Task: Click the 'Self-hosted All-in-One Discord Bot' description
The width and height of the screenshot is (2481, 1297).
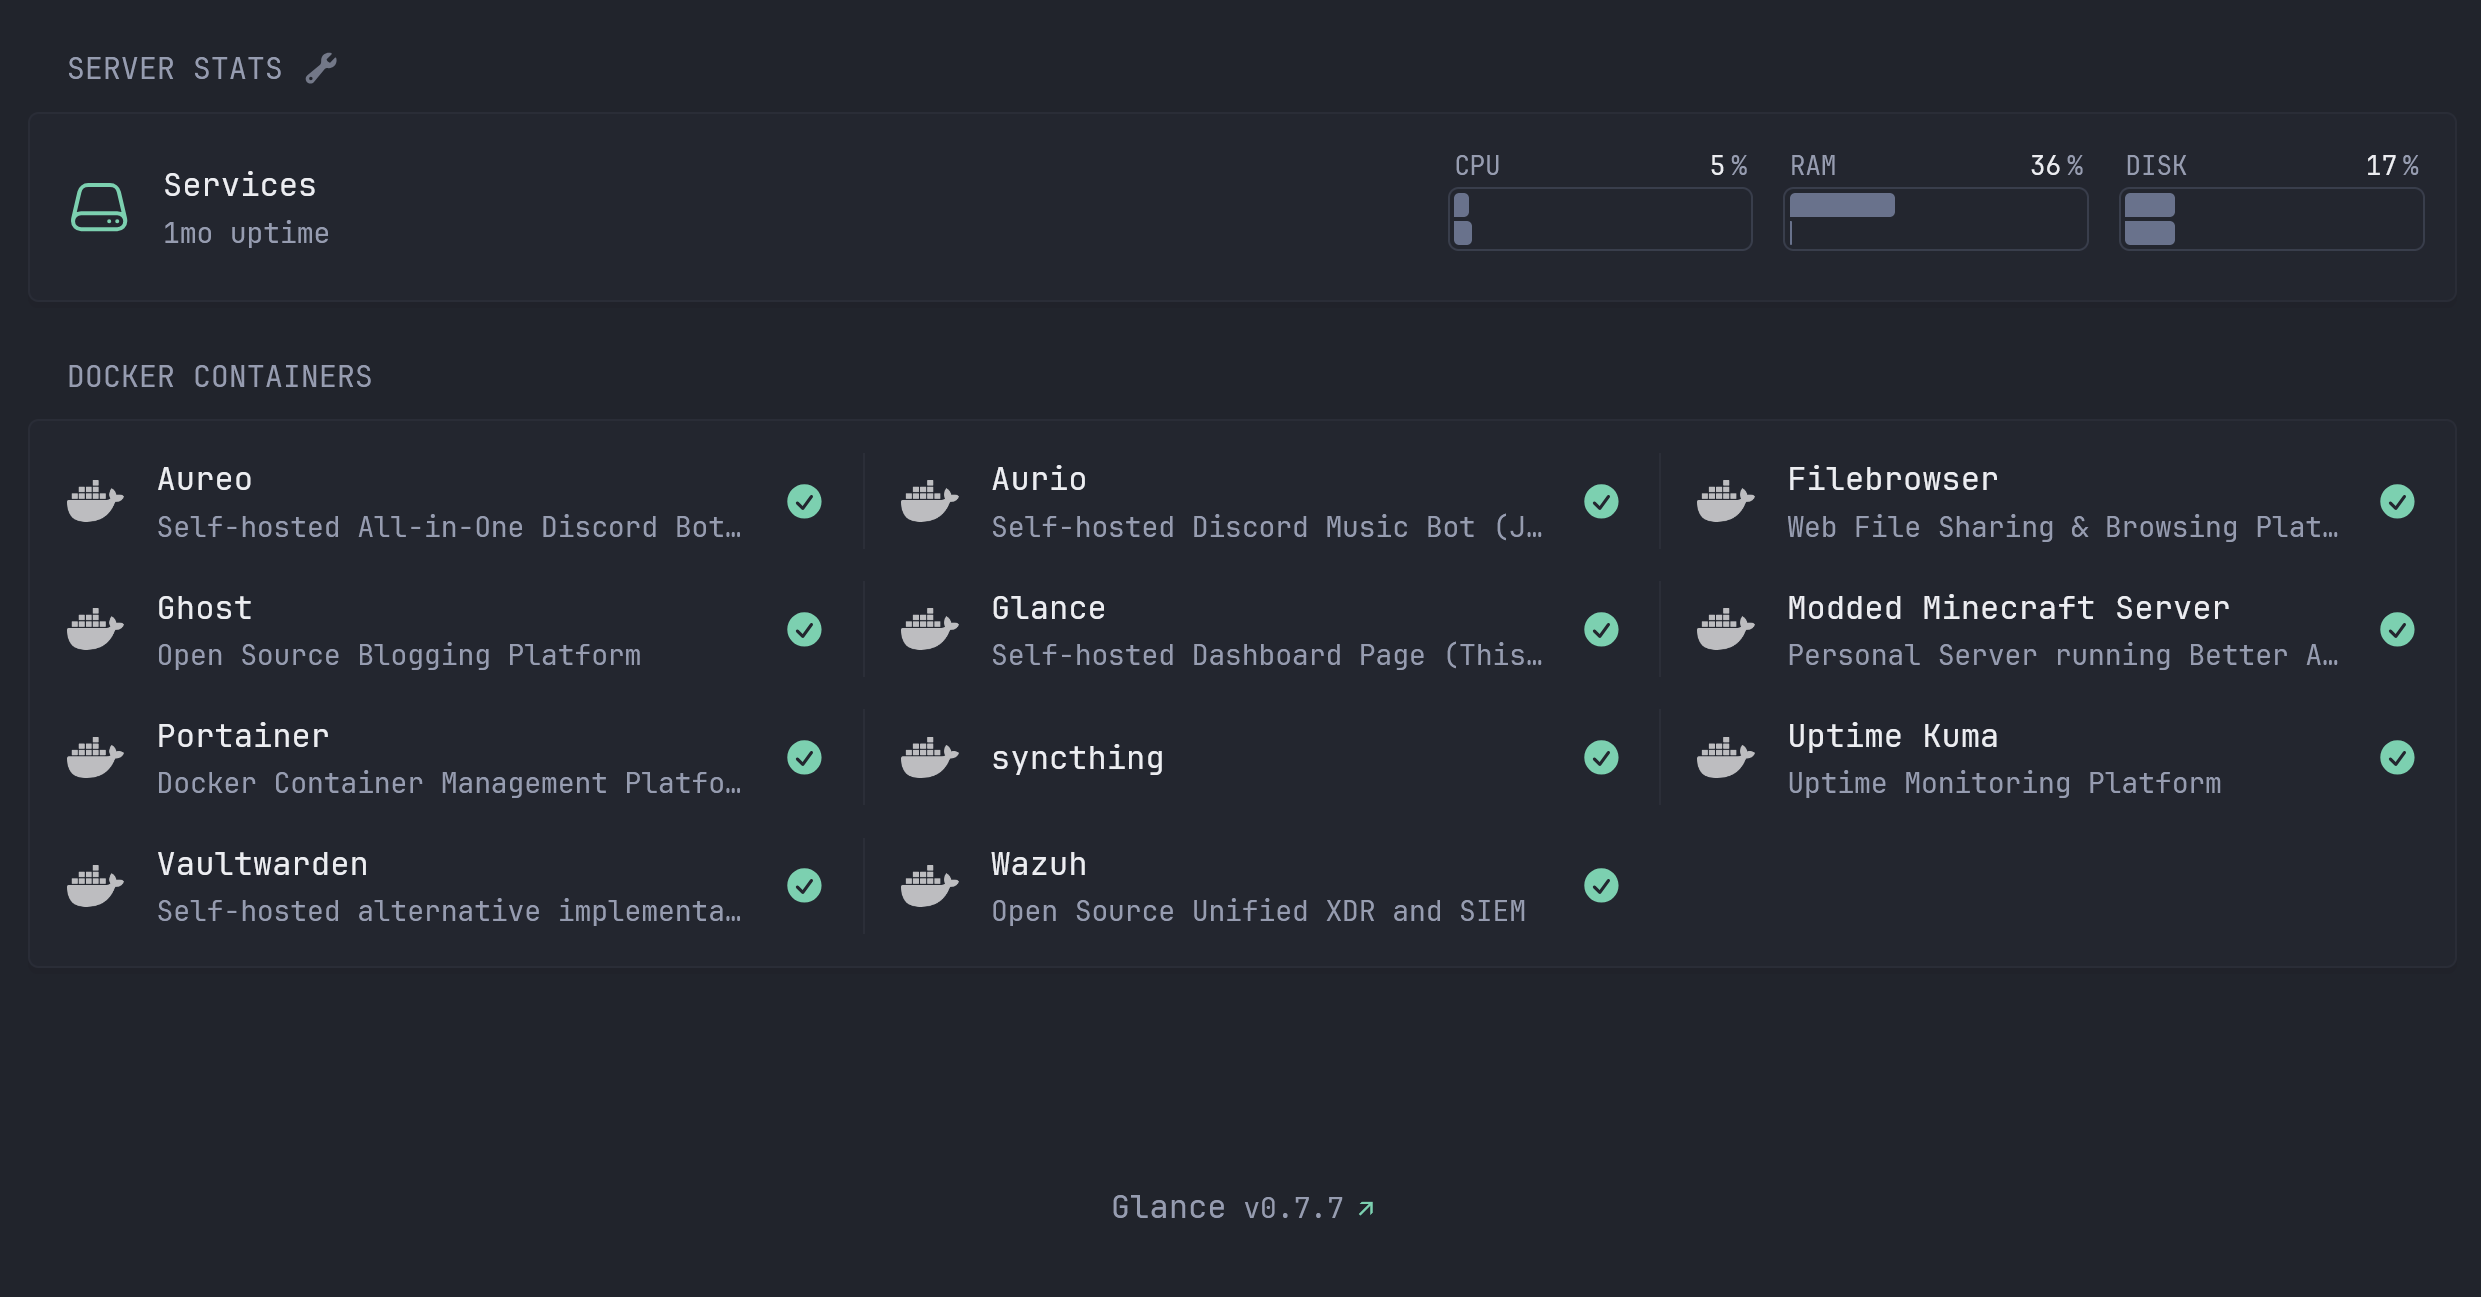Action: click(449, 527)
